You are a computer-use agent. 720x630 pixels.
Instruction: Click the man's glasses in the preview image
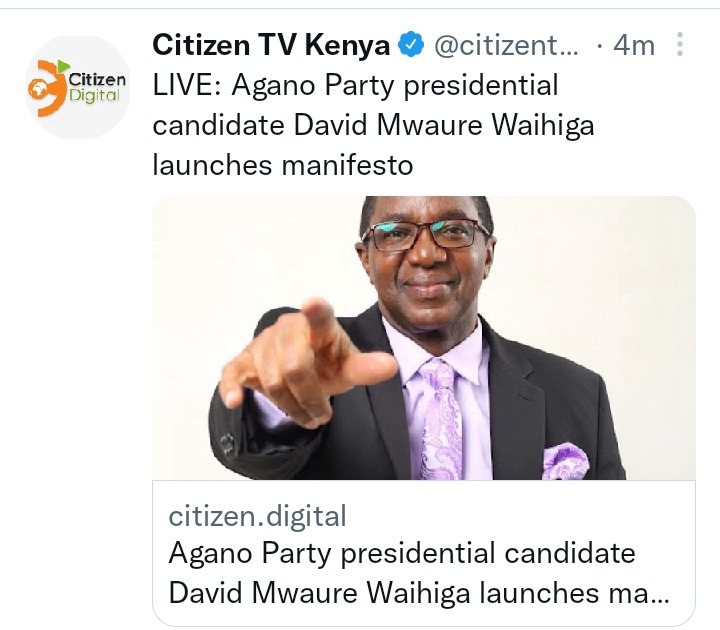[427, 235]
